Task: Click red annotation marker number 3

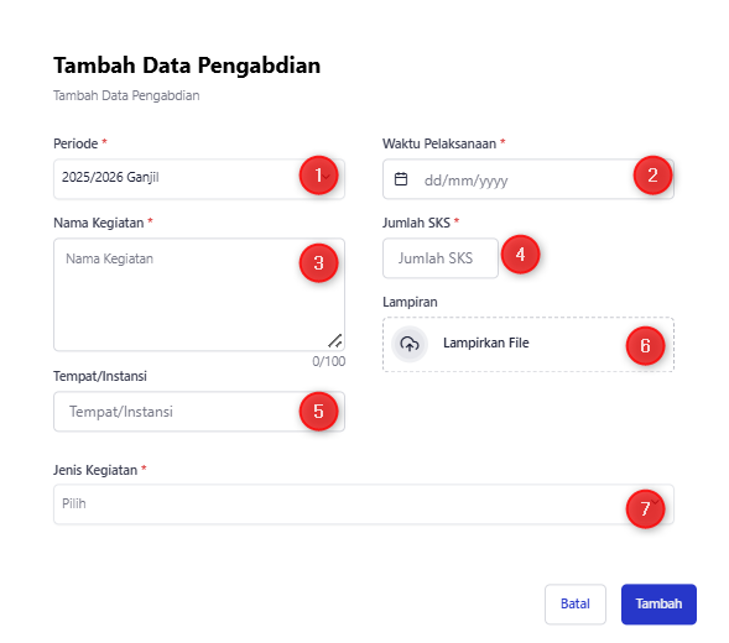Action: point(318,263)
